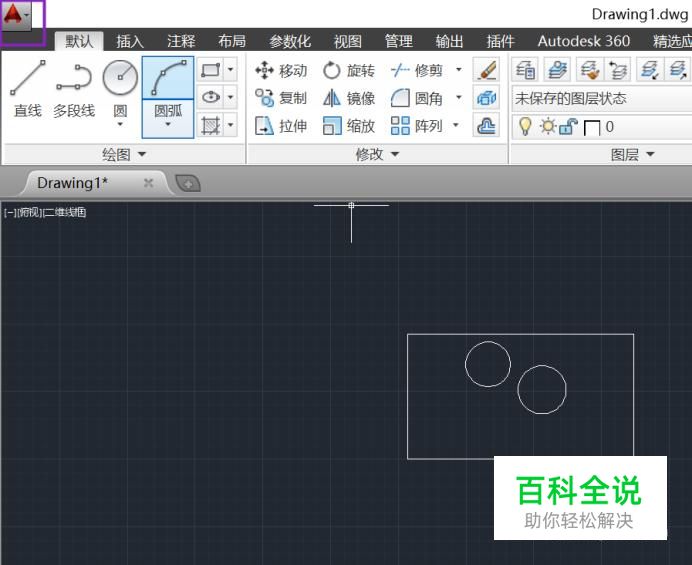Toggle the layer 0 lock padlock icon
Viewport: 692px width, 565px height.
(568, 127)
